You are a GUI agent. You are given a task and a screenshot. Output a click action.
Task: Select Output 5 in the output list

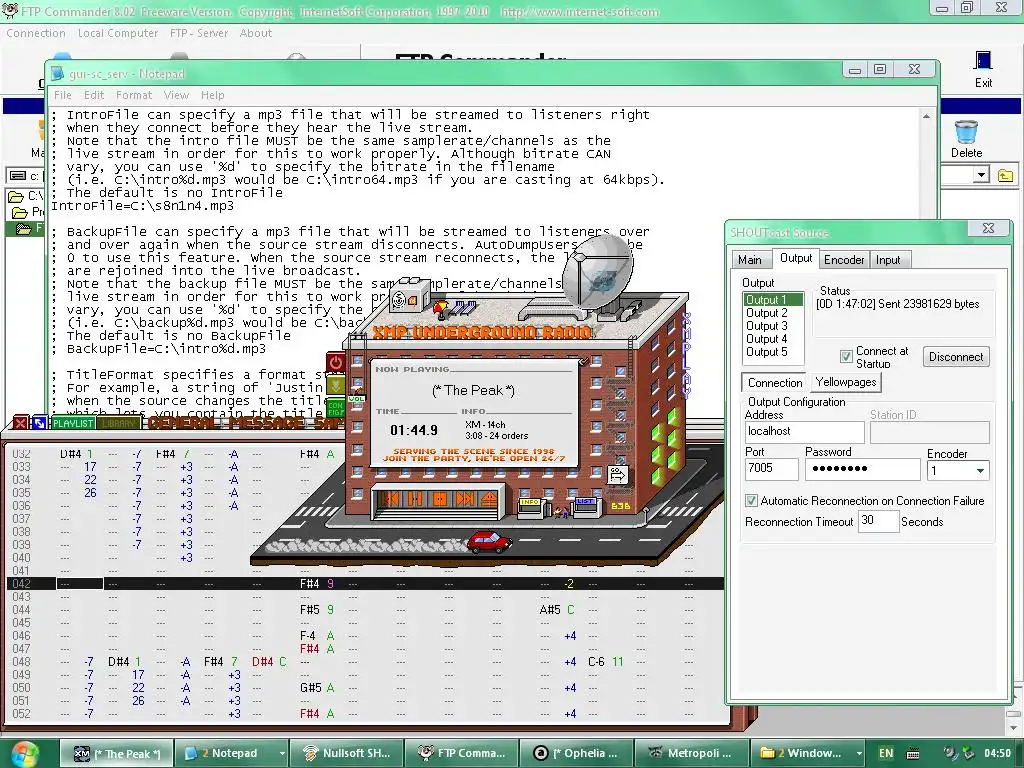click(x=773, y=352)
